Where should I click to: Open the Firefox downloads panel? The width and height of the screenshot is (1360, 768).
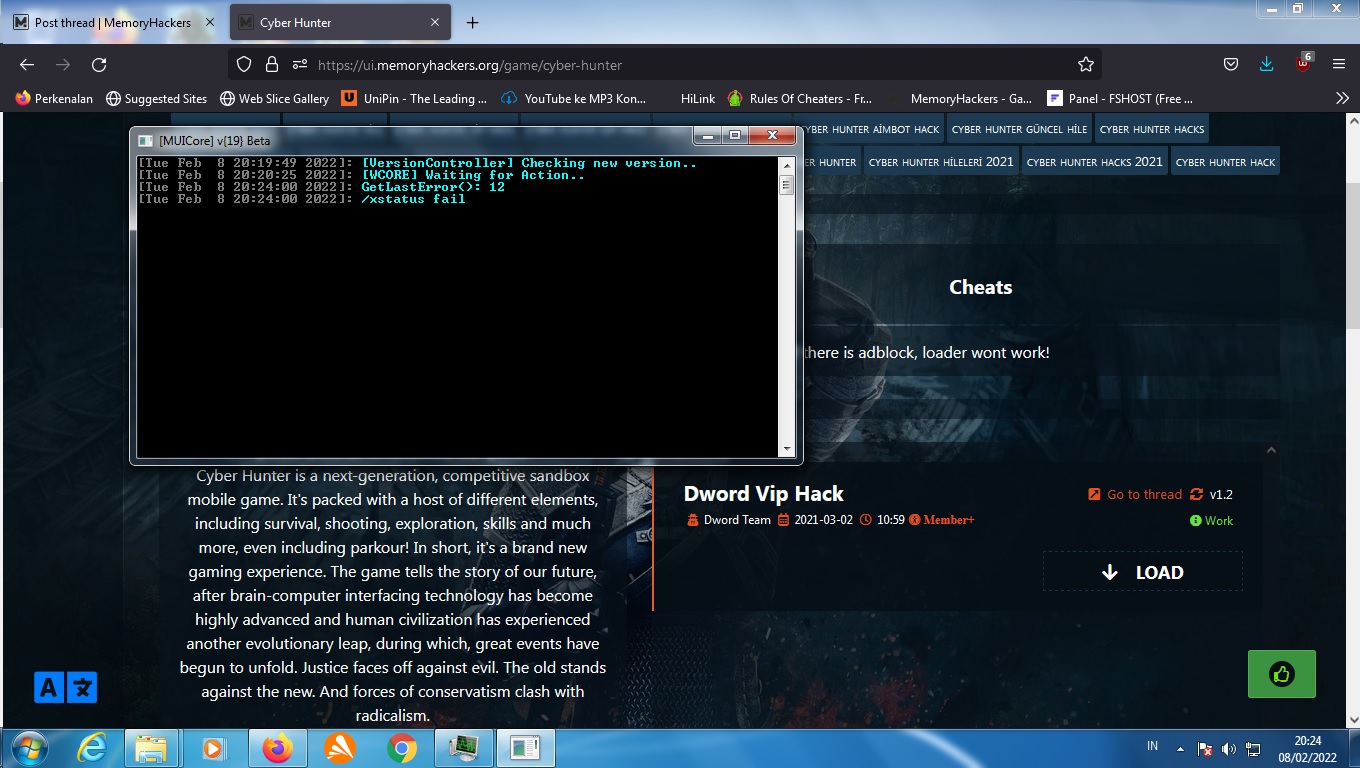click(1266, 64)
